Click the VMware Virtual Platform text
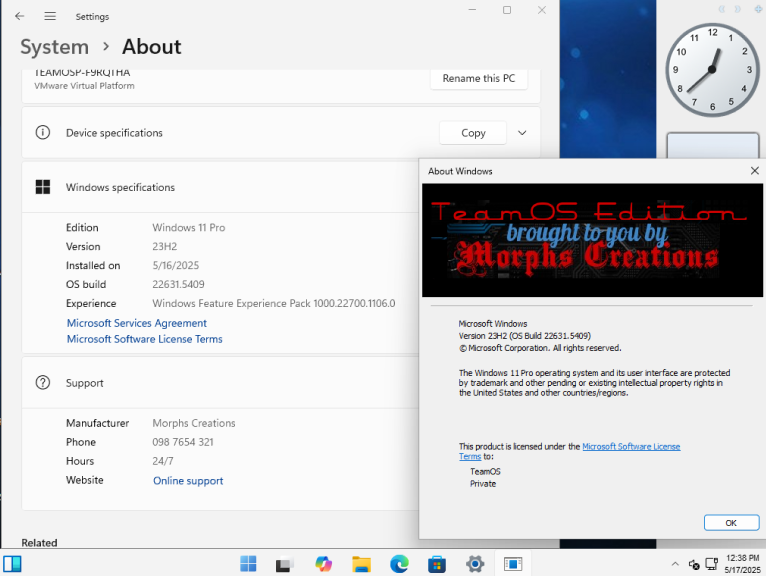 tap(85, 85)
